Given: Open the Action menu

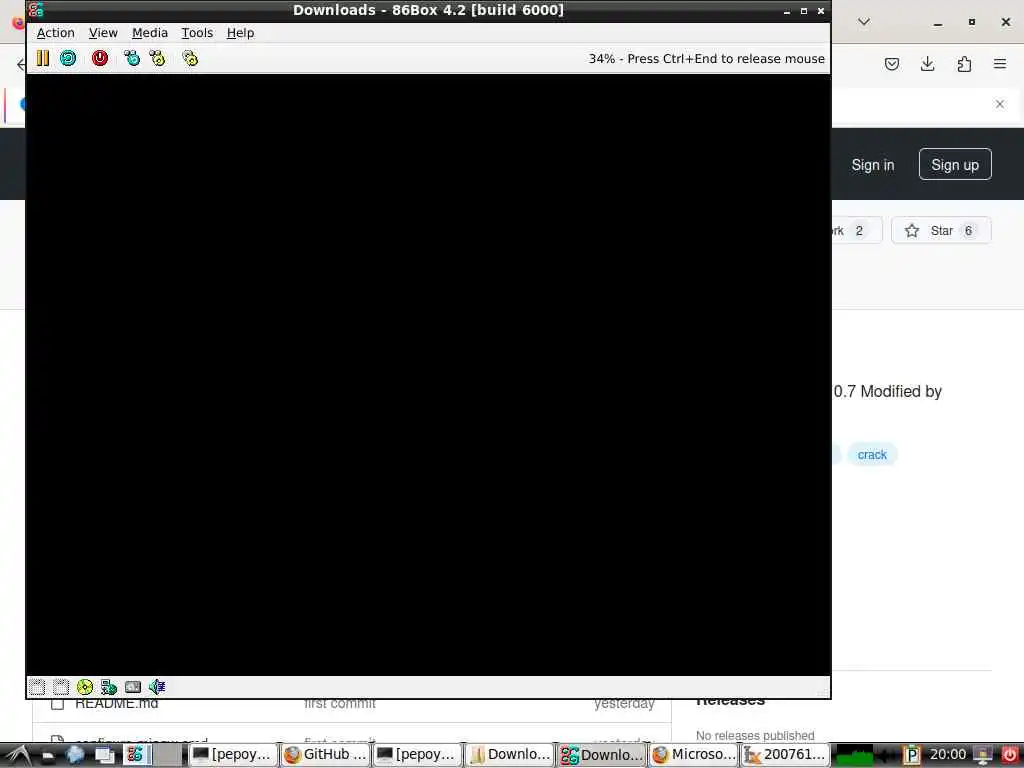Looking at the screenshot, I should pyautogui.click(x=56, y=33).
